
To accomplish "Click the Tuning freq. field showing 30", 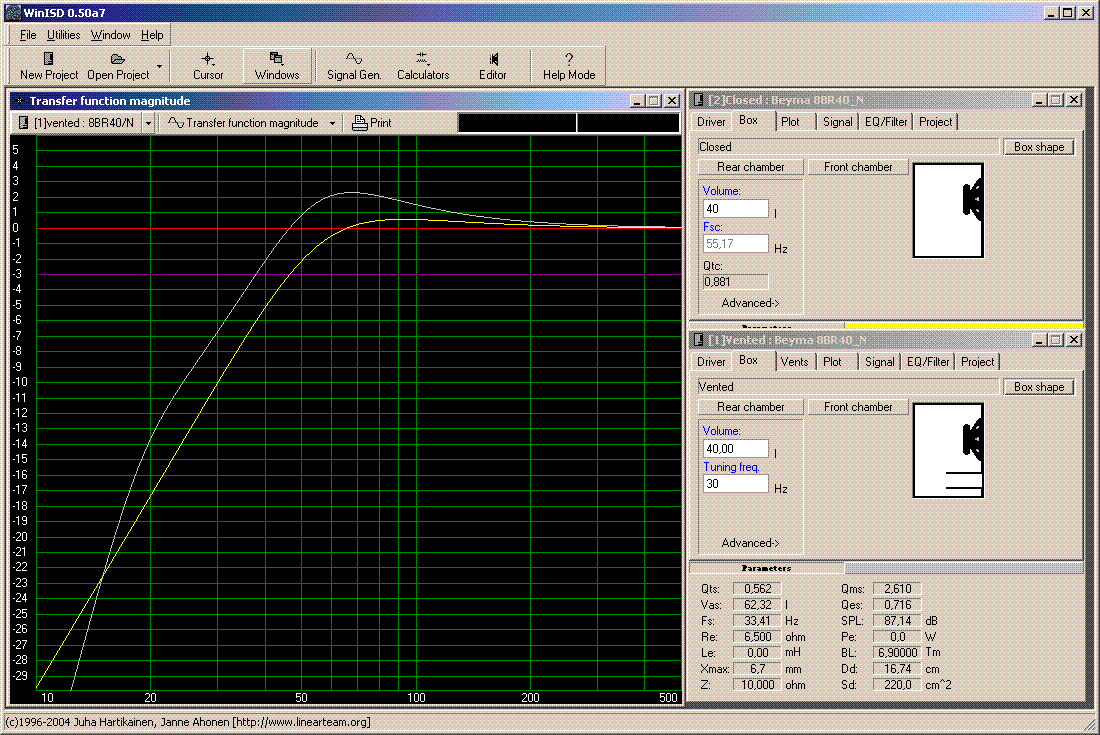I will (735, 484).
